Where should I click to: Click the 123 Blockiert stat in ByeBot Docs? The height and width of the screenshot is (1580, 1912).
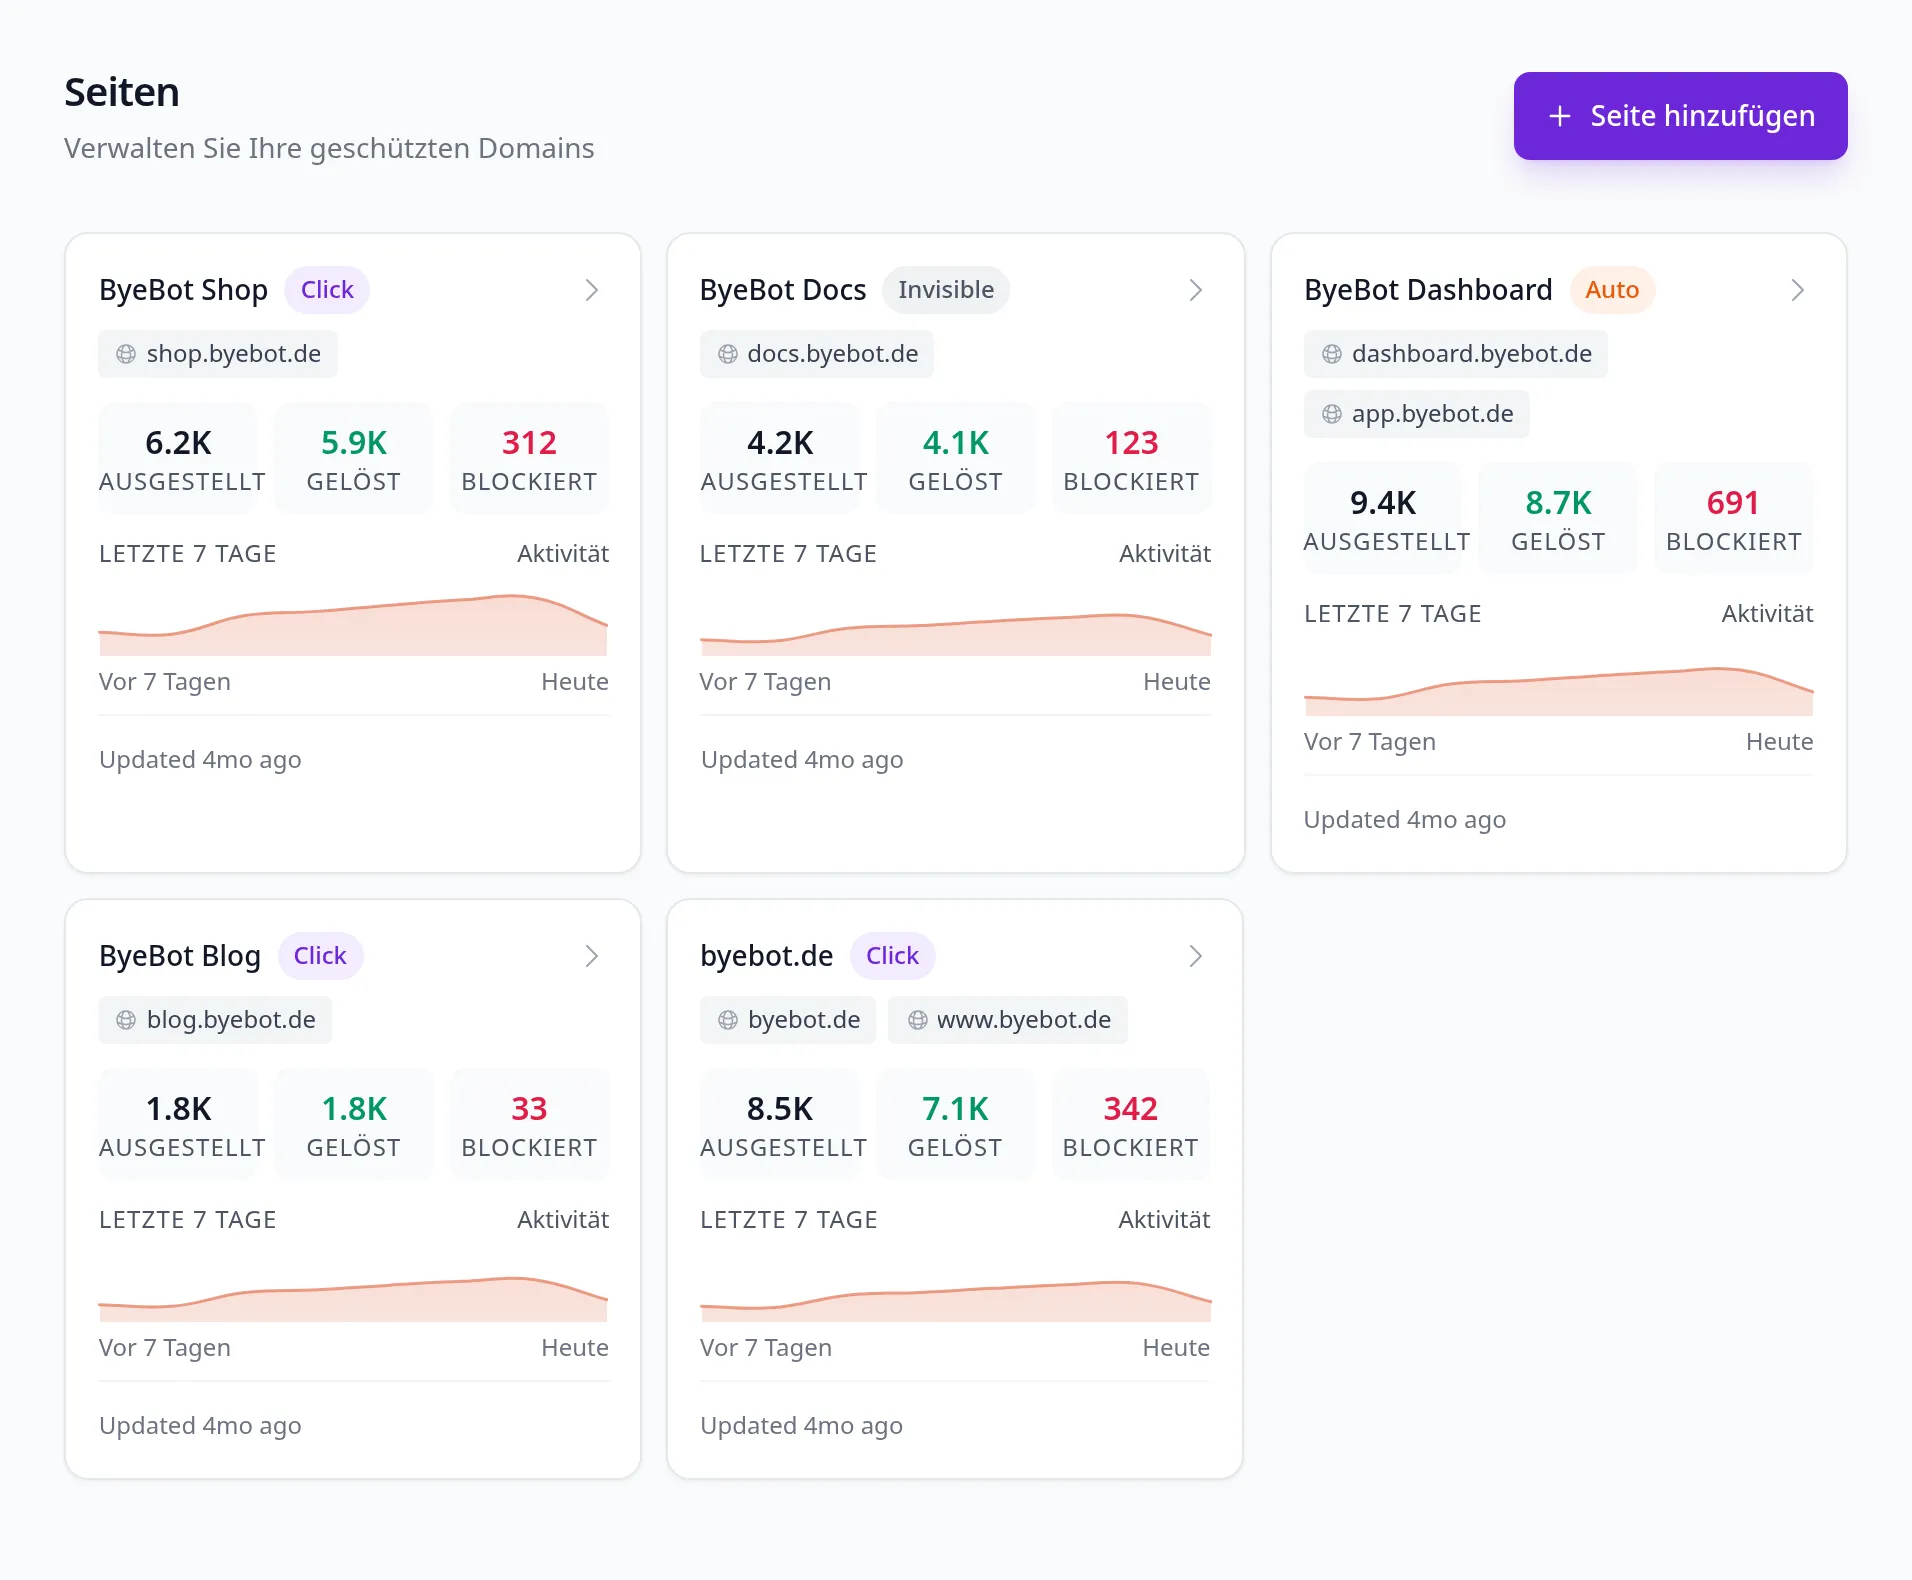click(1131, 459)
